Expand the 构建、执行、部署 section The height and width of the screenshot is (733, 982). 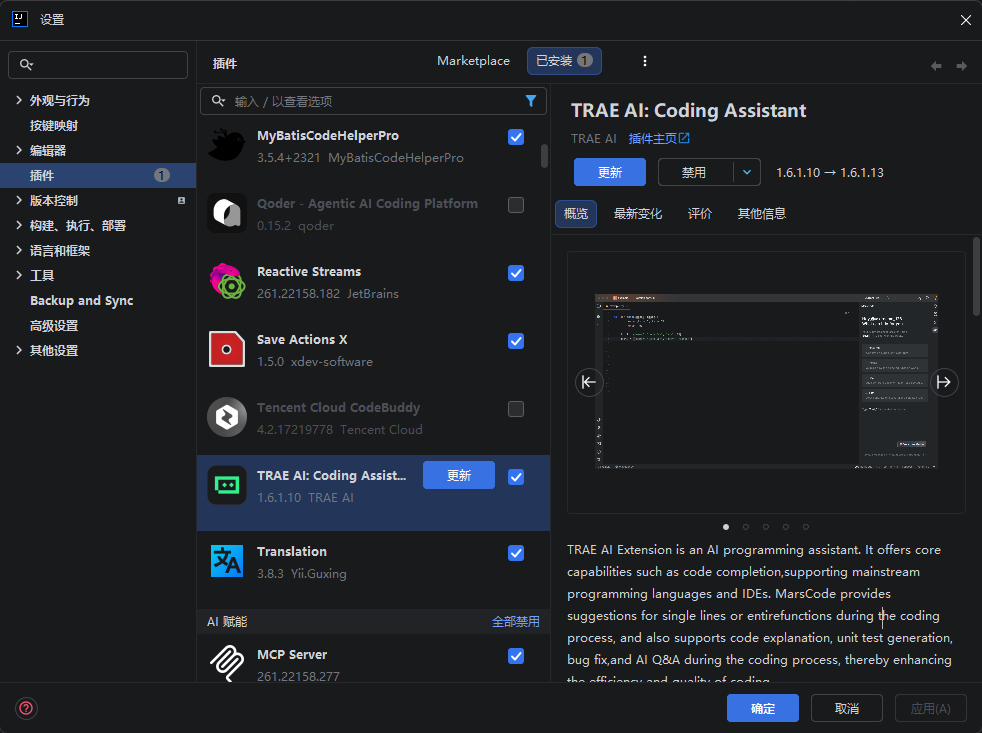[19, 225]
